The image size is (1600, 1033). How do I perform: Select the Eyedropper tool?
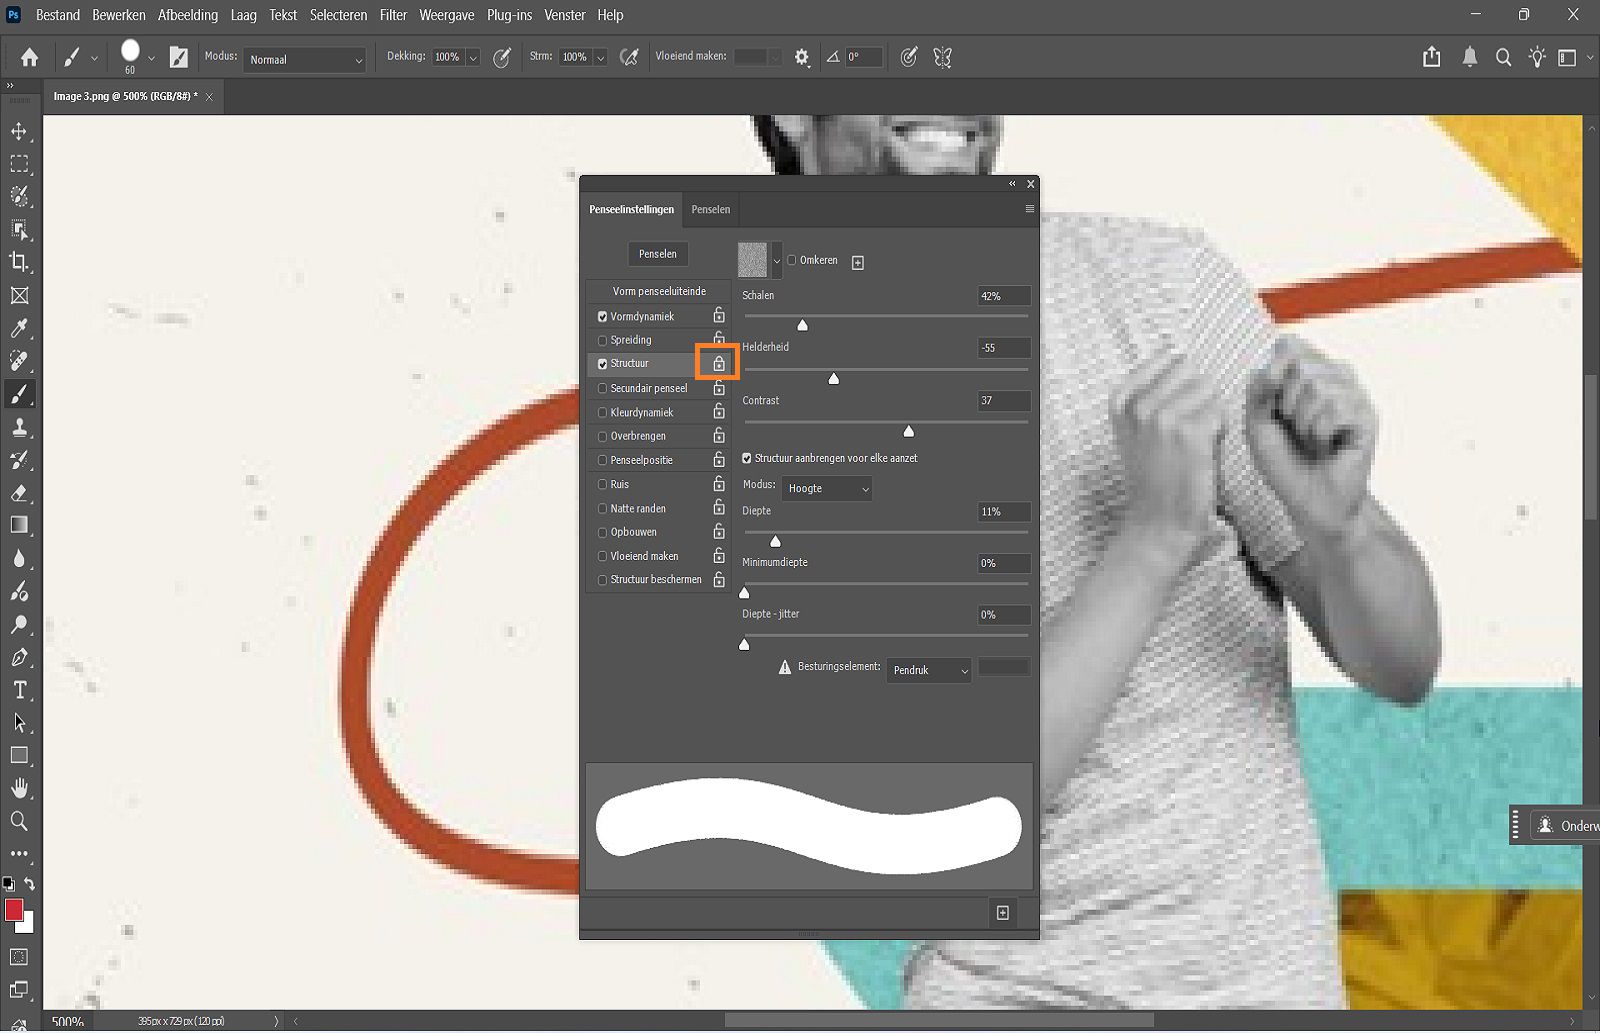(x=20, y=329)
